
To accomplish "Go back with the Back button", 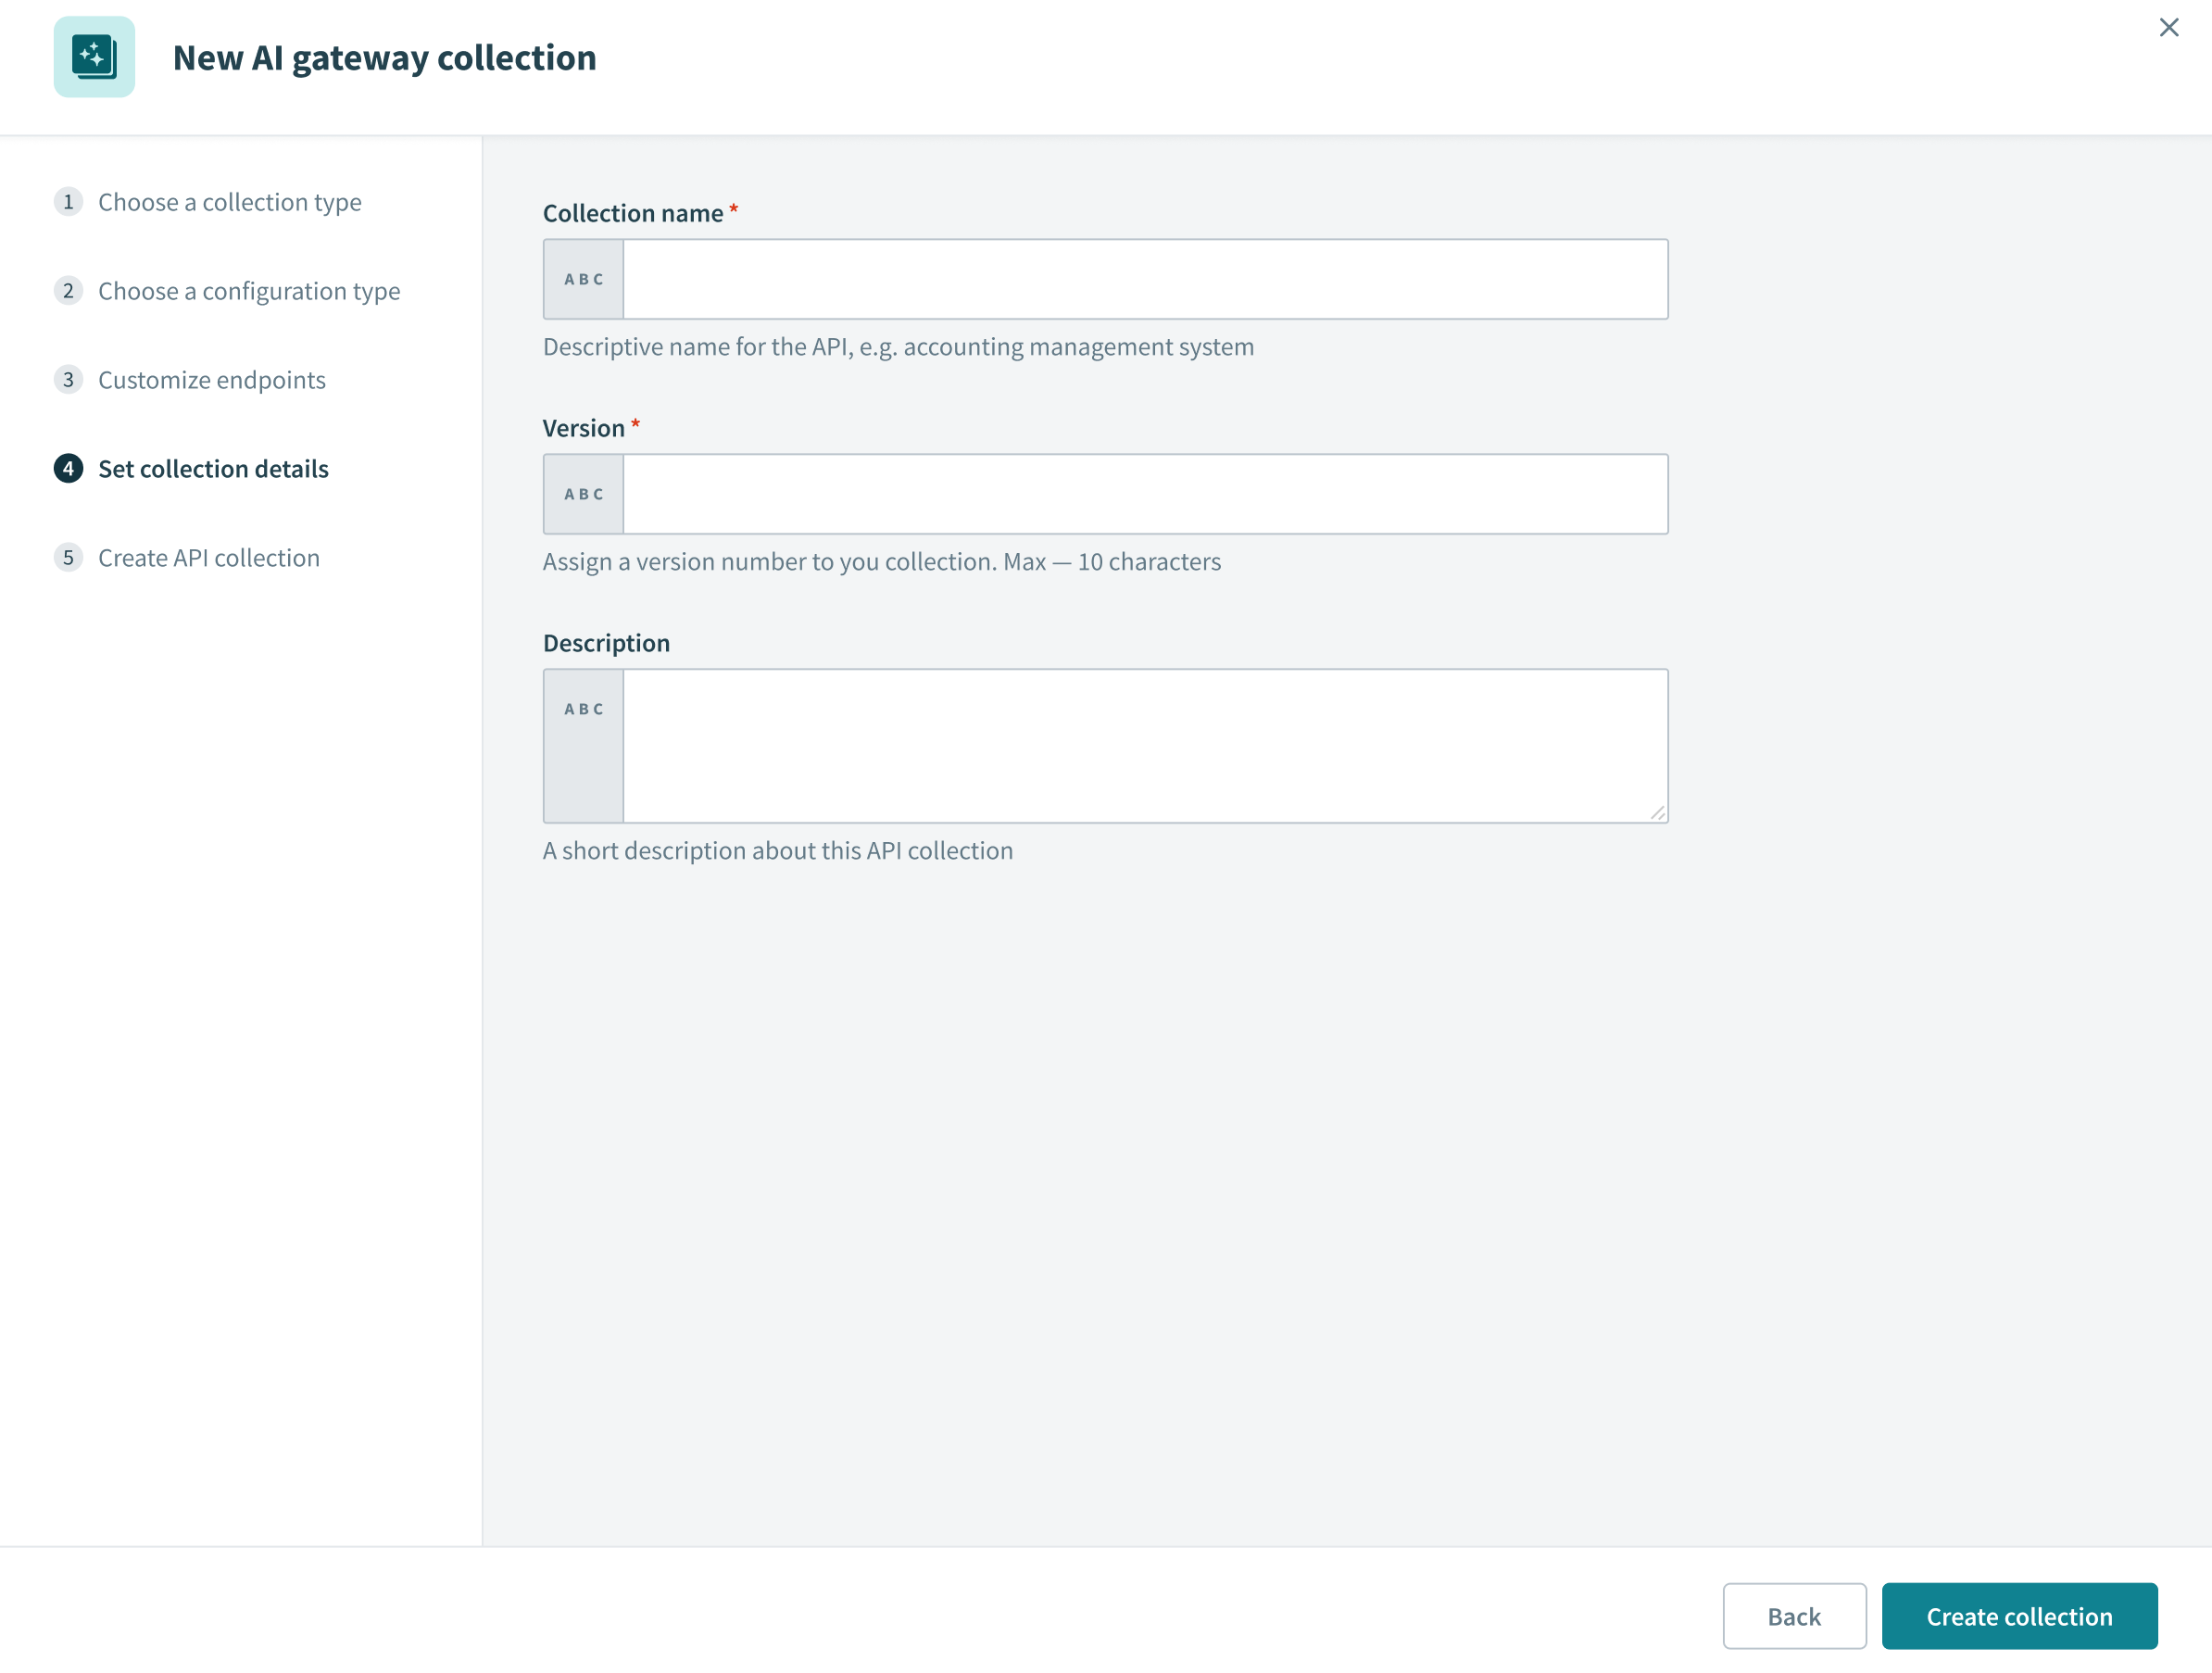I will 1794,1616.
